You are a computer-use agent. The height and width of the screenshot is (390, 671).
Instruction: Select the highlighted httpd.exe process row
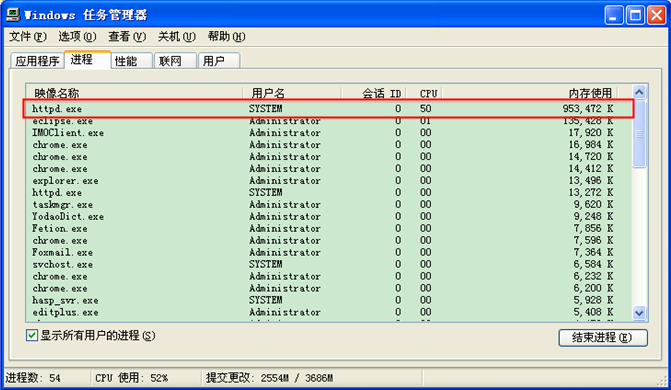328,109
